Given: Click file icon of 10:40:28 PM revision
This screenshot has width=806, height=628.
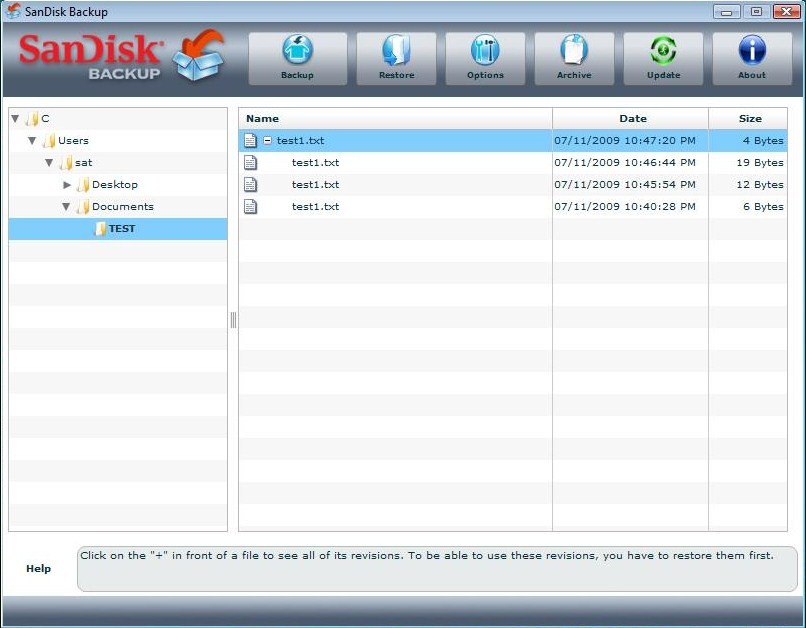Looking at the screenshot, I should (250, 207).
